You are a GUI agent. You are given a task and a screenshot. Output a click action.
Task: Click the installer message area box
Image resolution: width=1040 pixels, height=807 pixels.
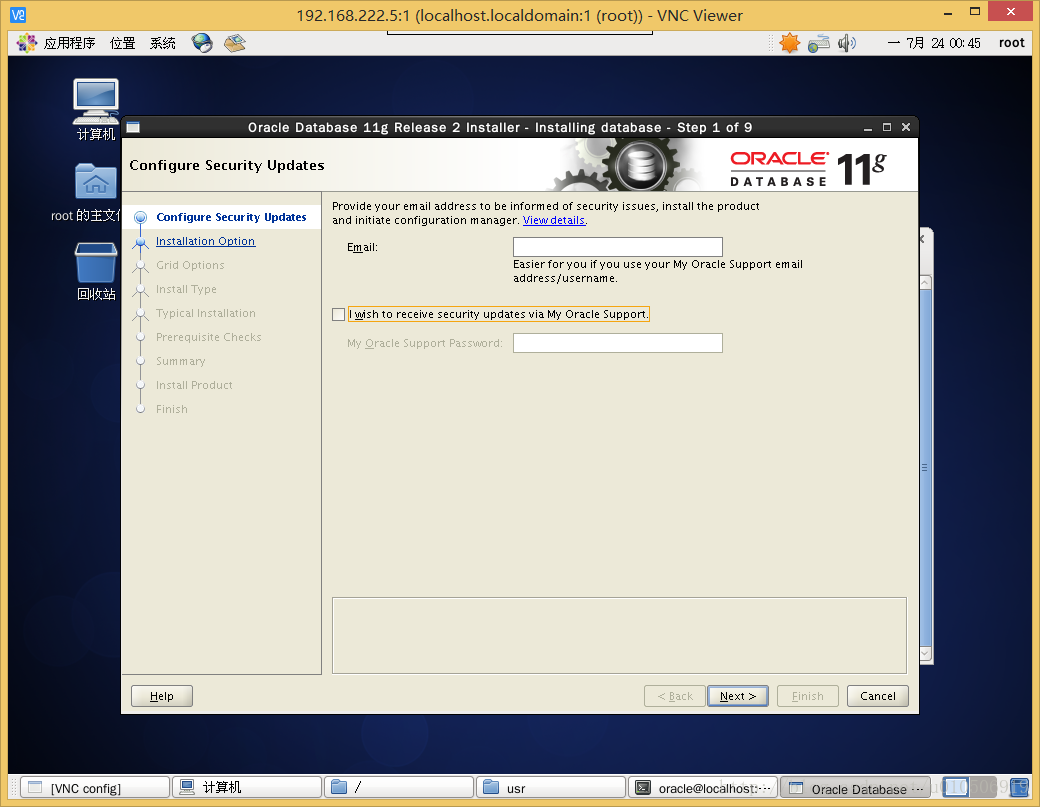point(619,635)
